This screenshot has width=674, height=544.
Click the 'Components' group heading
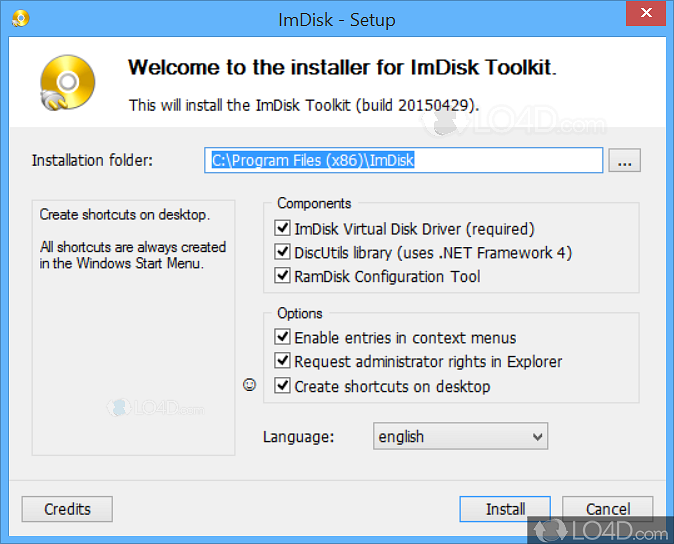coord(314,203)
